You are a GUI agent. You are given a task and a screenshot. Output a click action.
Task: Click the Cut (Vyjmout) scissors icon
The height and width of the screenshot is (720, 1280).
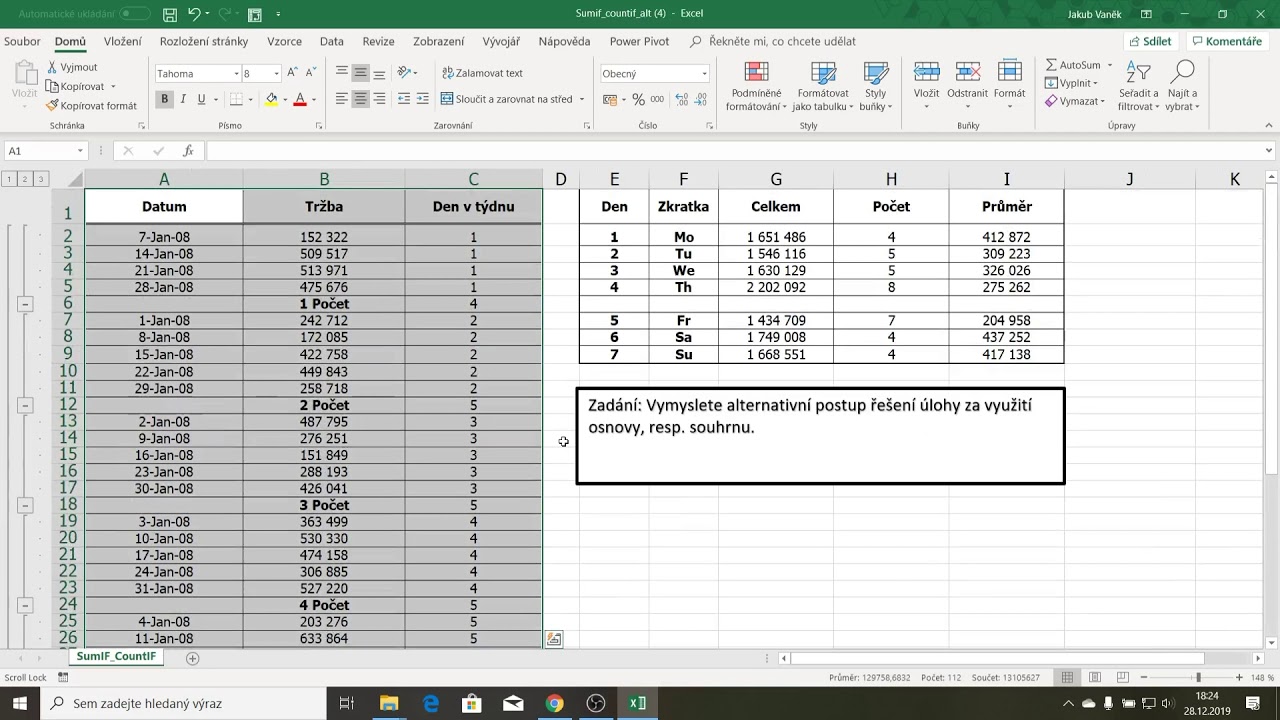[52, 67]
